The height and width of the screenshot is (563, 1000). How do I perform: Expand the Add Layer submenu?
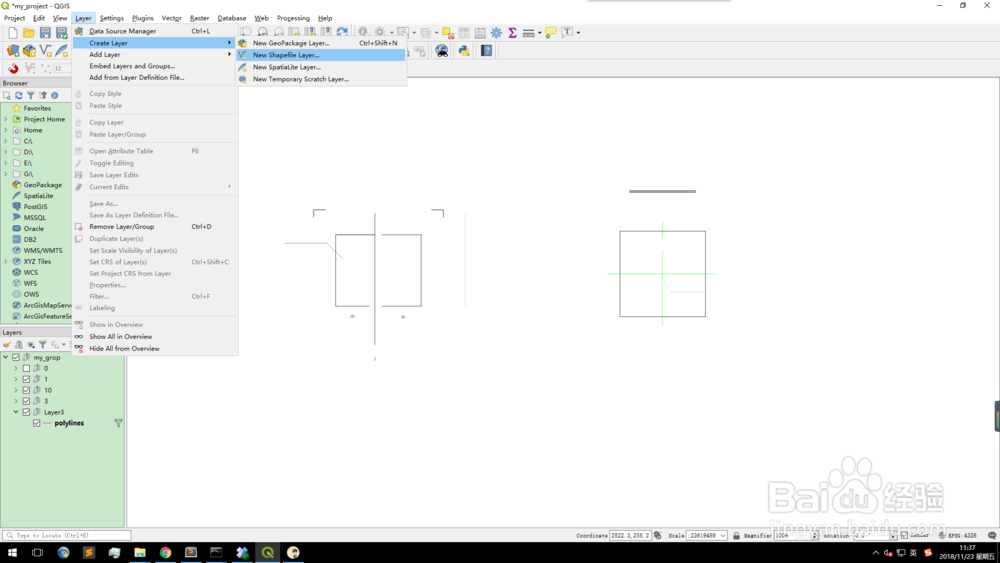(x=154, y=54)
